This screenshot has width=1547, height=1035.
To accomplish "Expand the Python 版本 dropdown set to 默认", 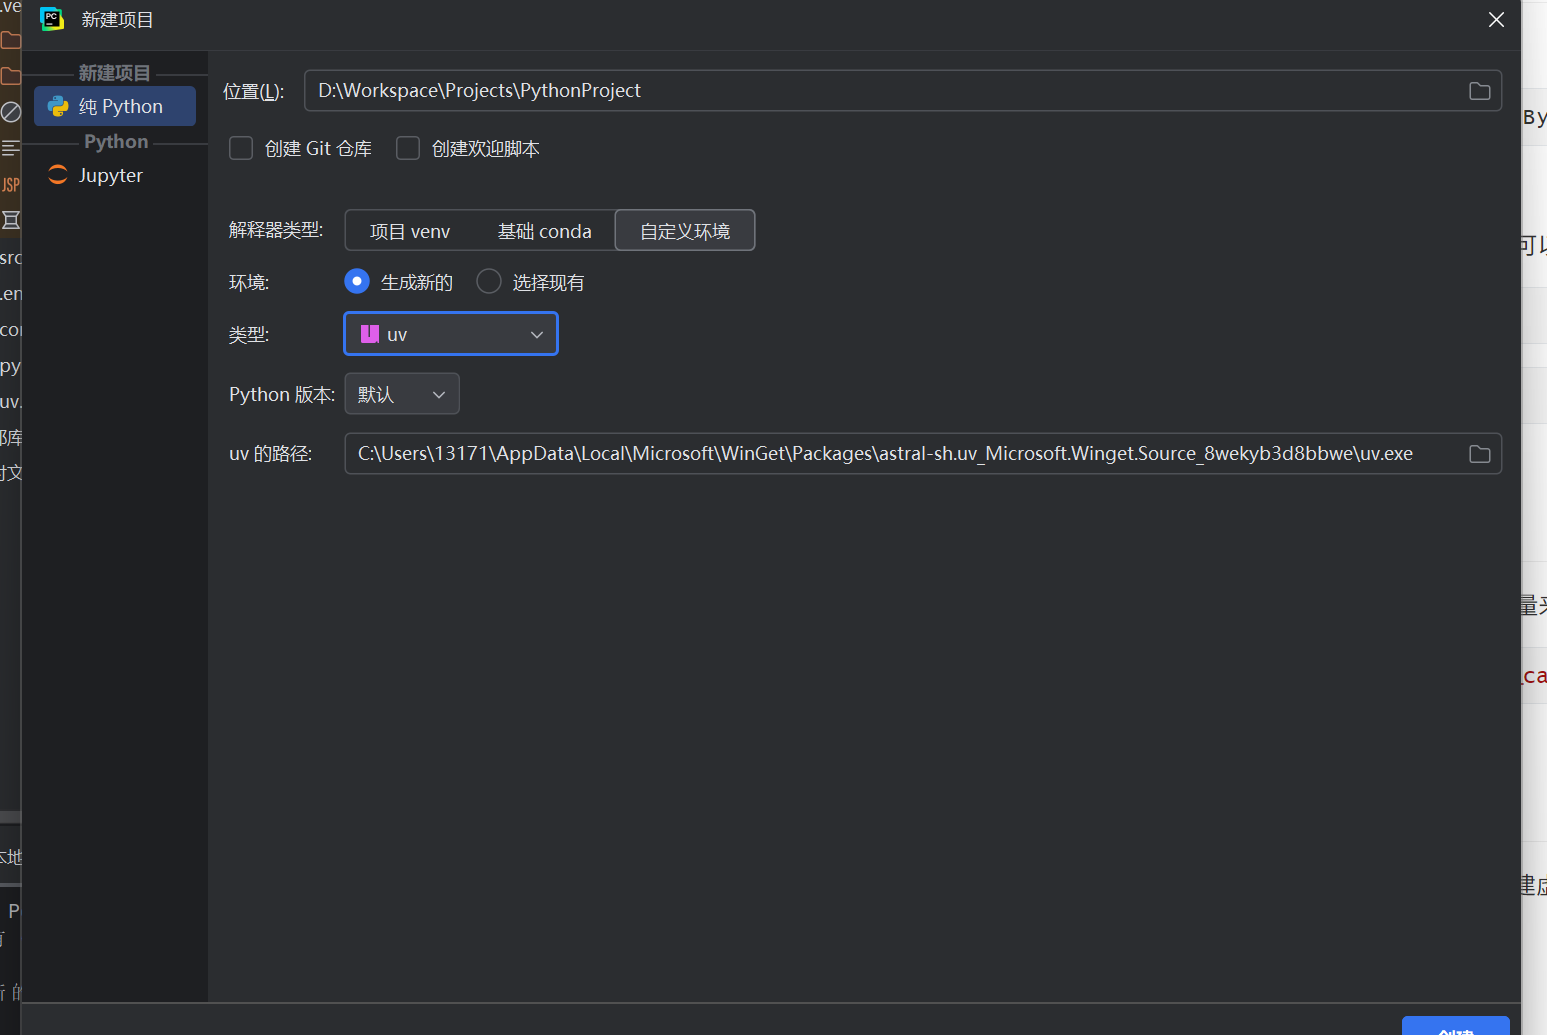I will tap(402, 394).
